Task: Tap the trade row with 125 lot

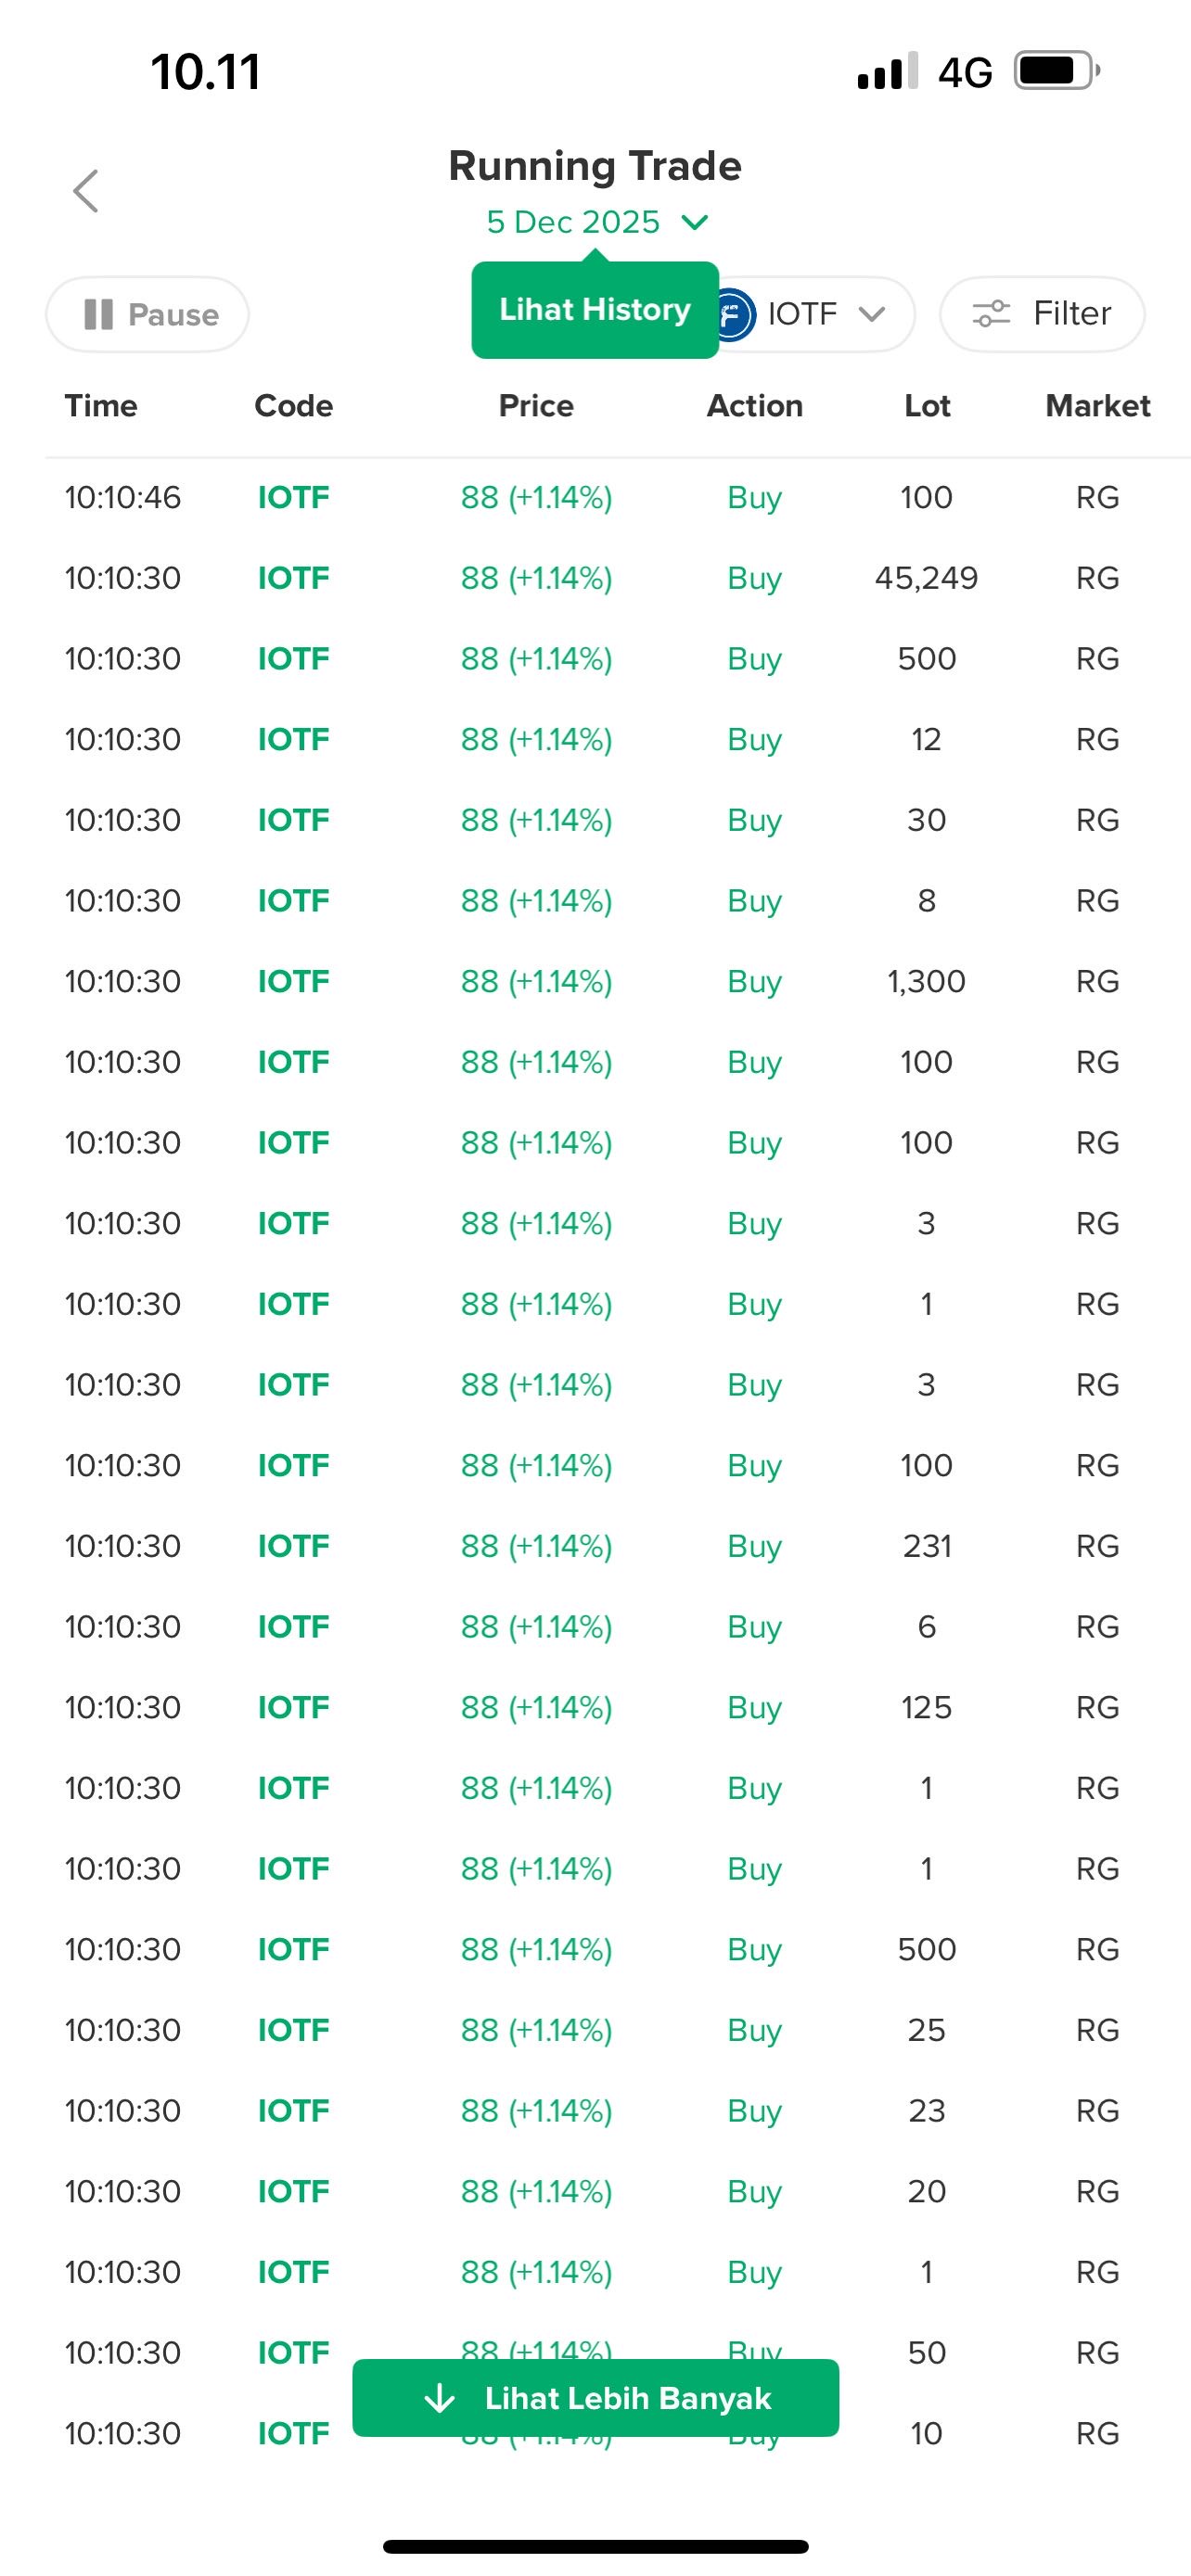Action: [595, 1708]
